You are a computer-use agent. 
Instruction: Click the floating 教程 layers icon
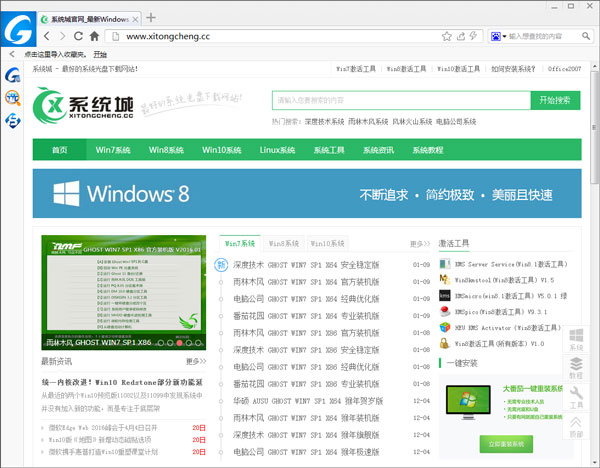[x=576, y=368]
